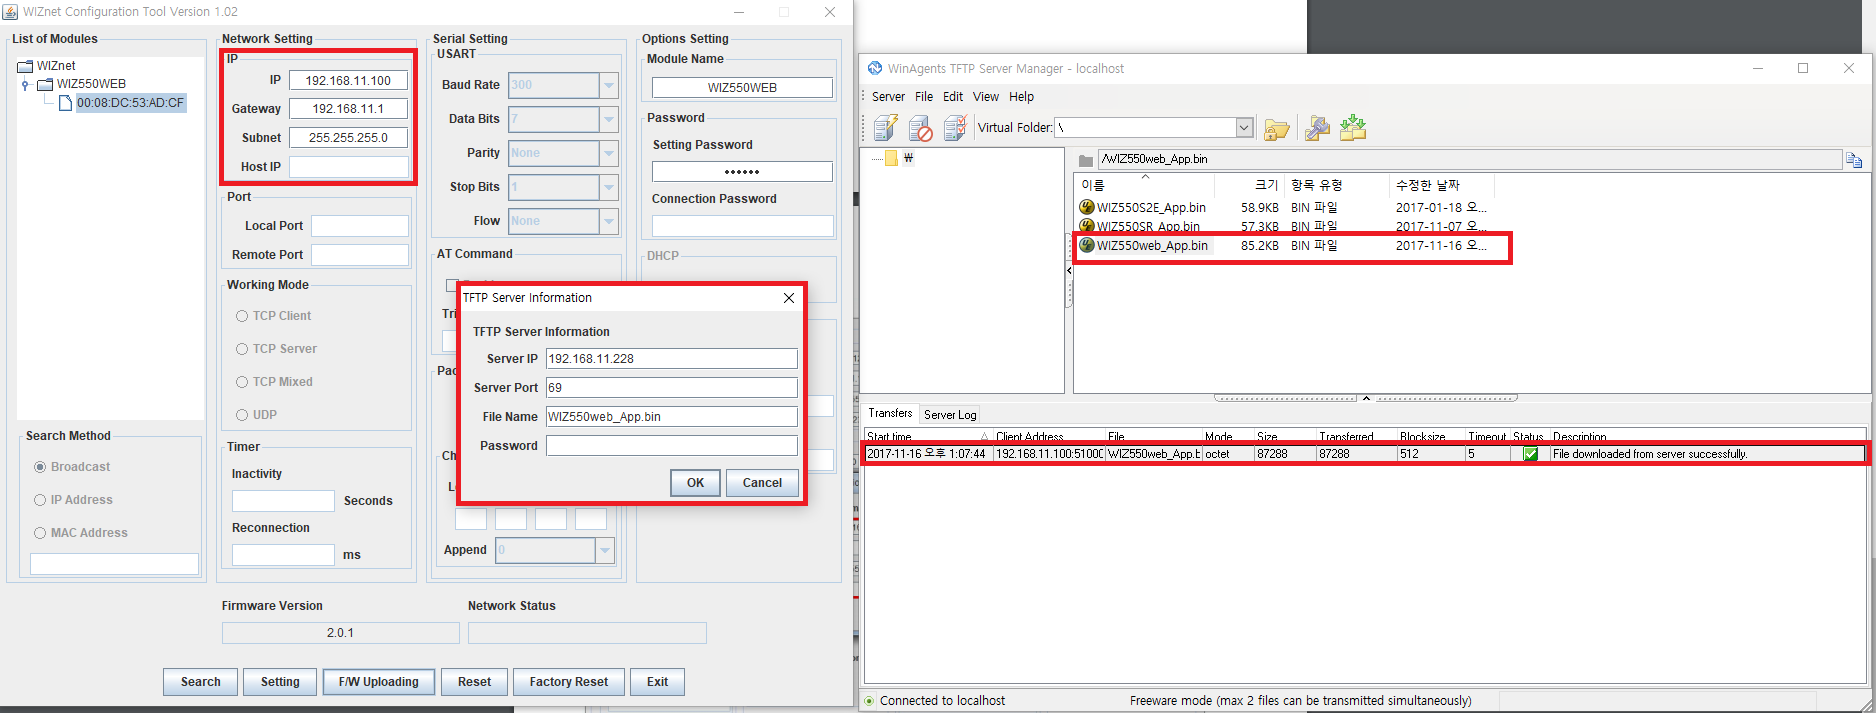Switch to the Server Log tab
The width and height of the screenshot is (1876, 713).
click(x=950, y=414)
